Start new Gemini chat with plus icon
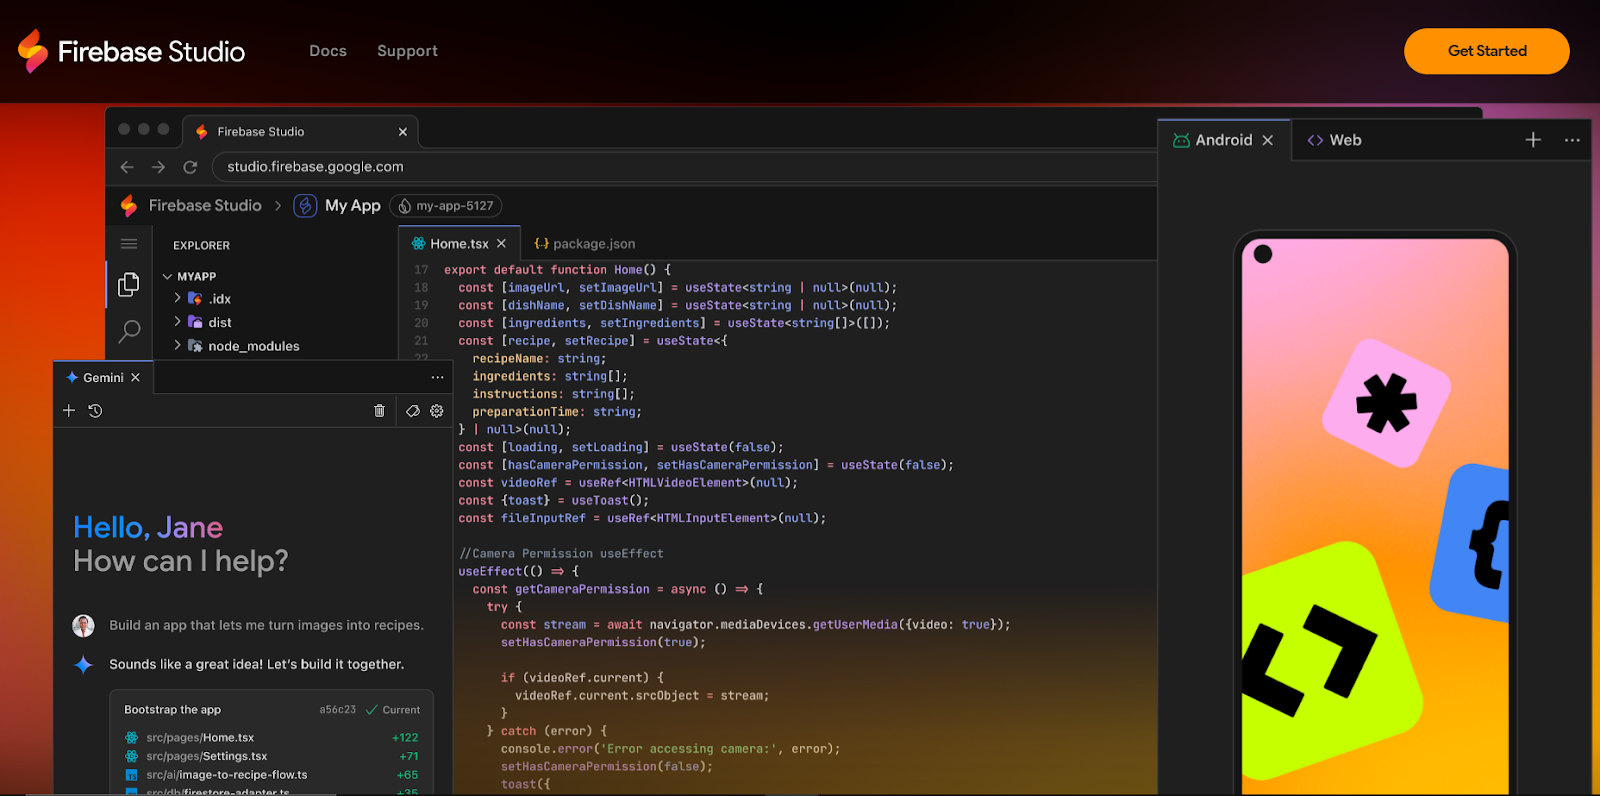Screen dimensions: 1600x796 coord(69,411)
